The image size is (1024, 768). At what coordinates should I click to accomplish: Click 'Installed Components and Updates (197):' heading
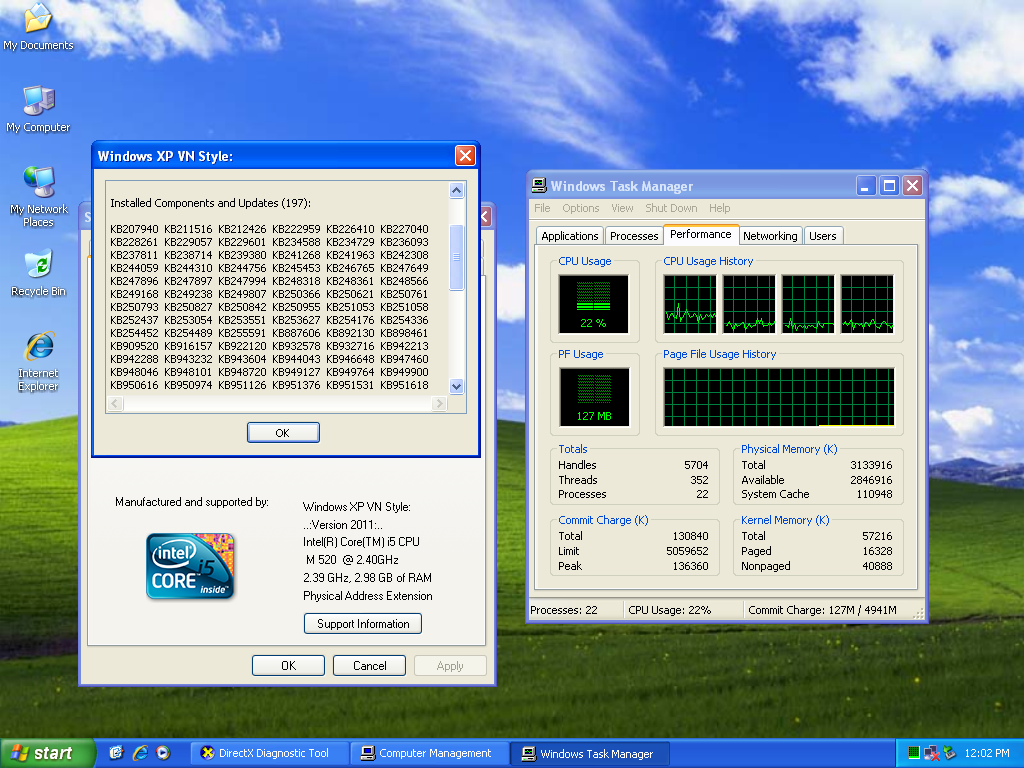pyautogui.click(x=210, y=203)
